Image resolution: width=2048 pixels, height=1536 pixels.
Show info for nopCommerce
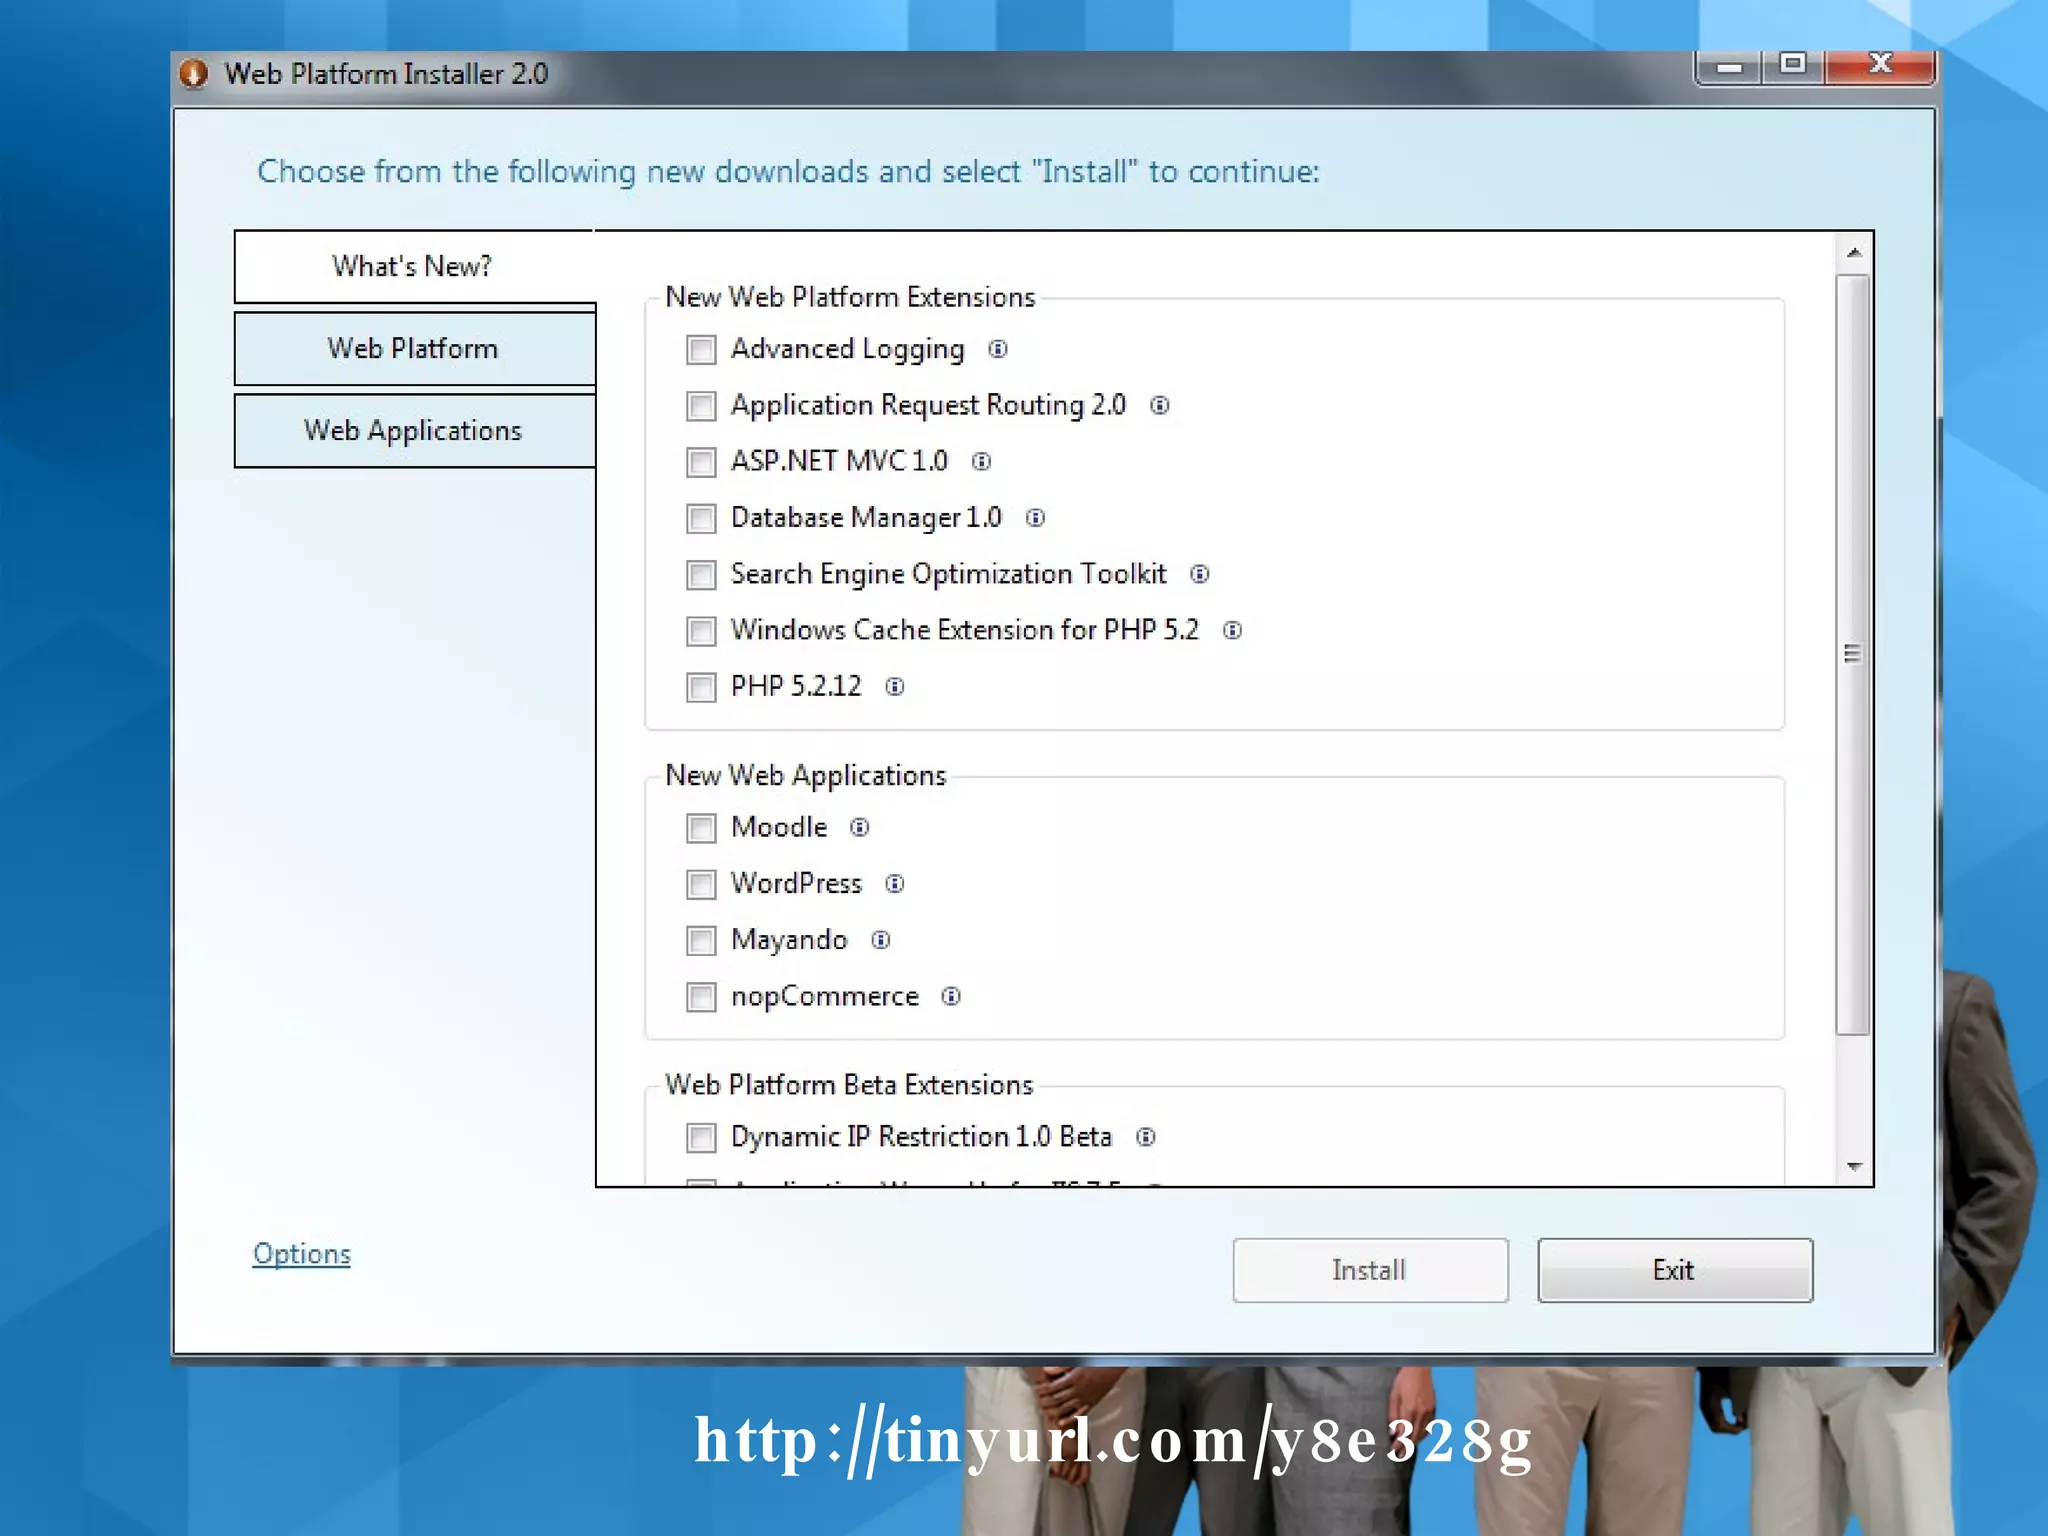pyautogui.click(x=950, y=996)
